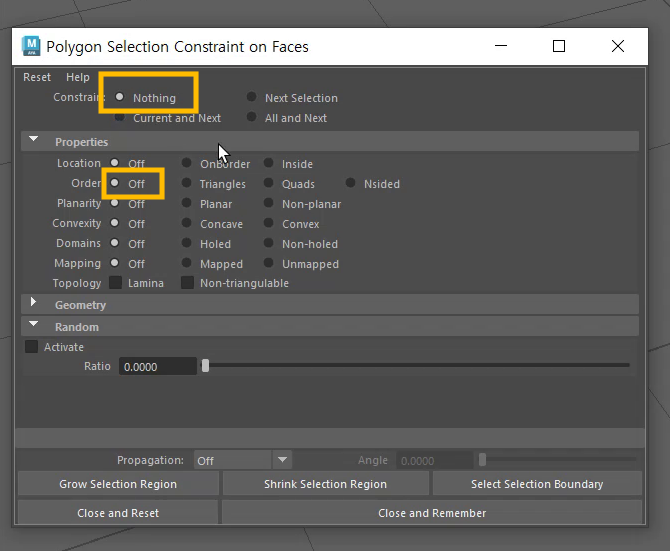670x551 pixels.
Task: Choose the All and Next constraint
Action: pos(251,117)
